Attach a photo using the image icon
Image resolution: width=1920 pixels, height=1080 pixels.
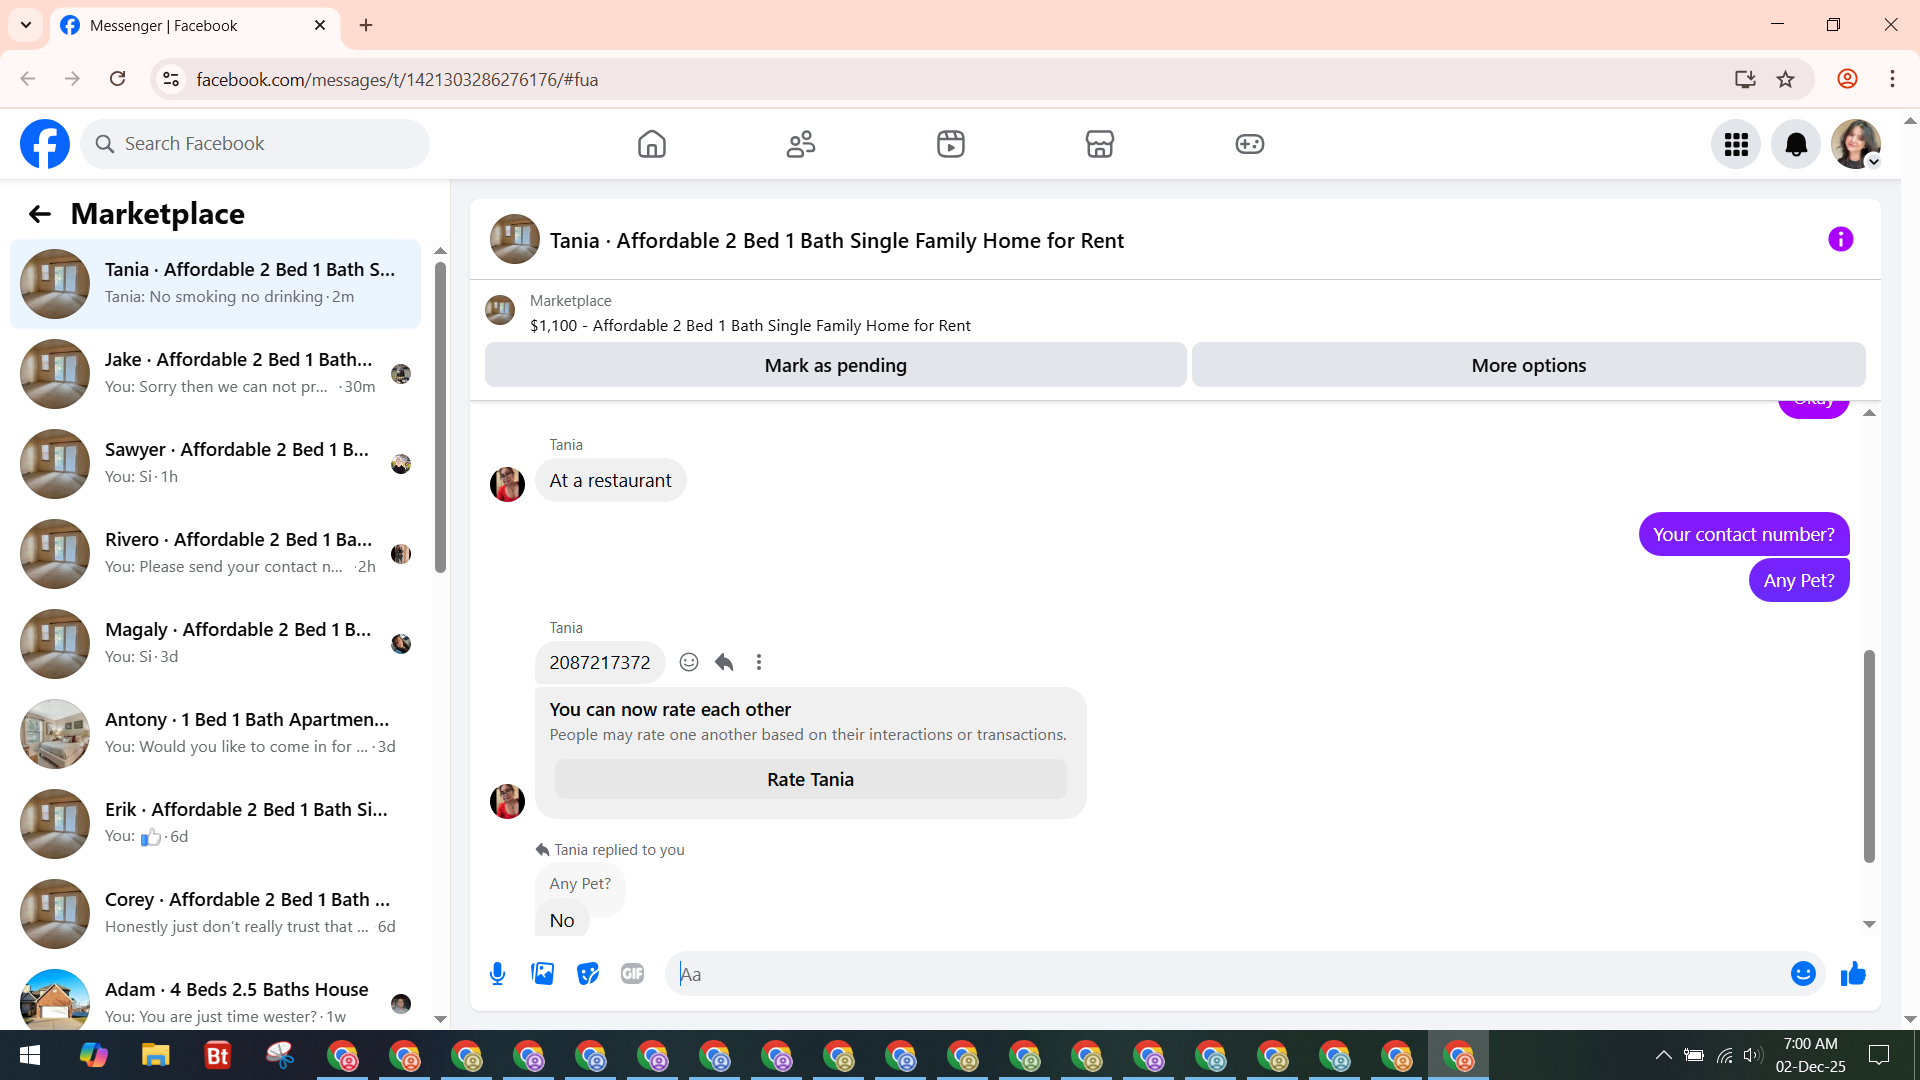(542, 974)
